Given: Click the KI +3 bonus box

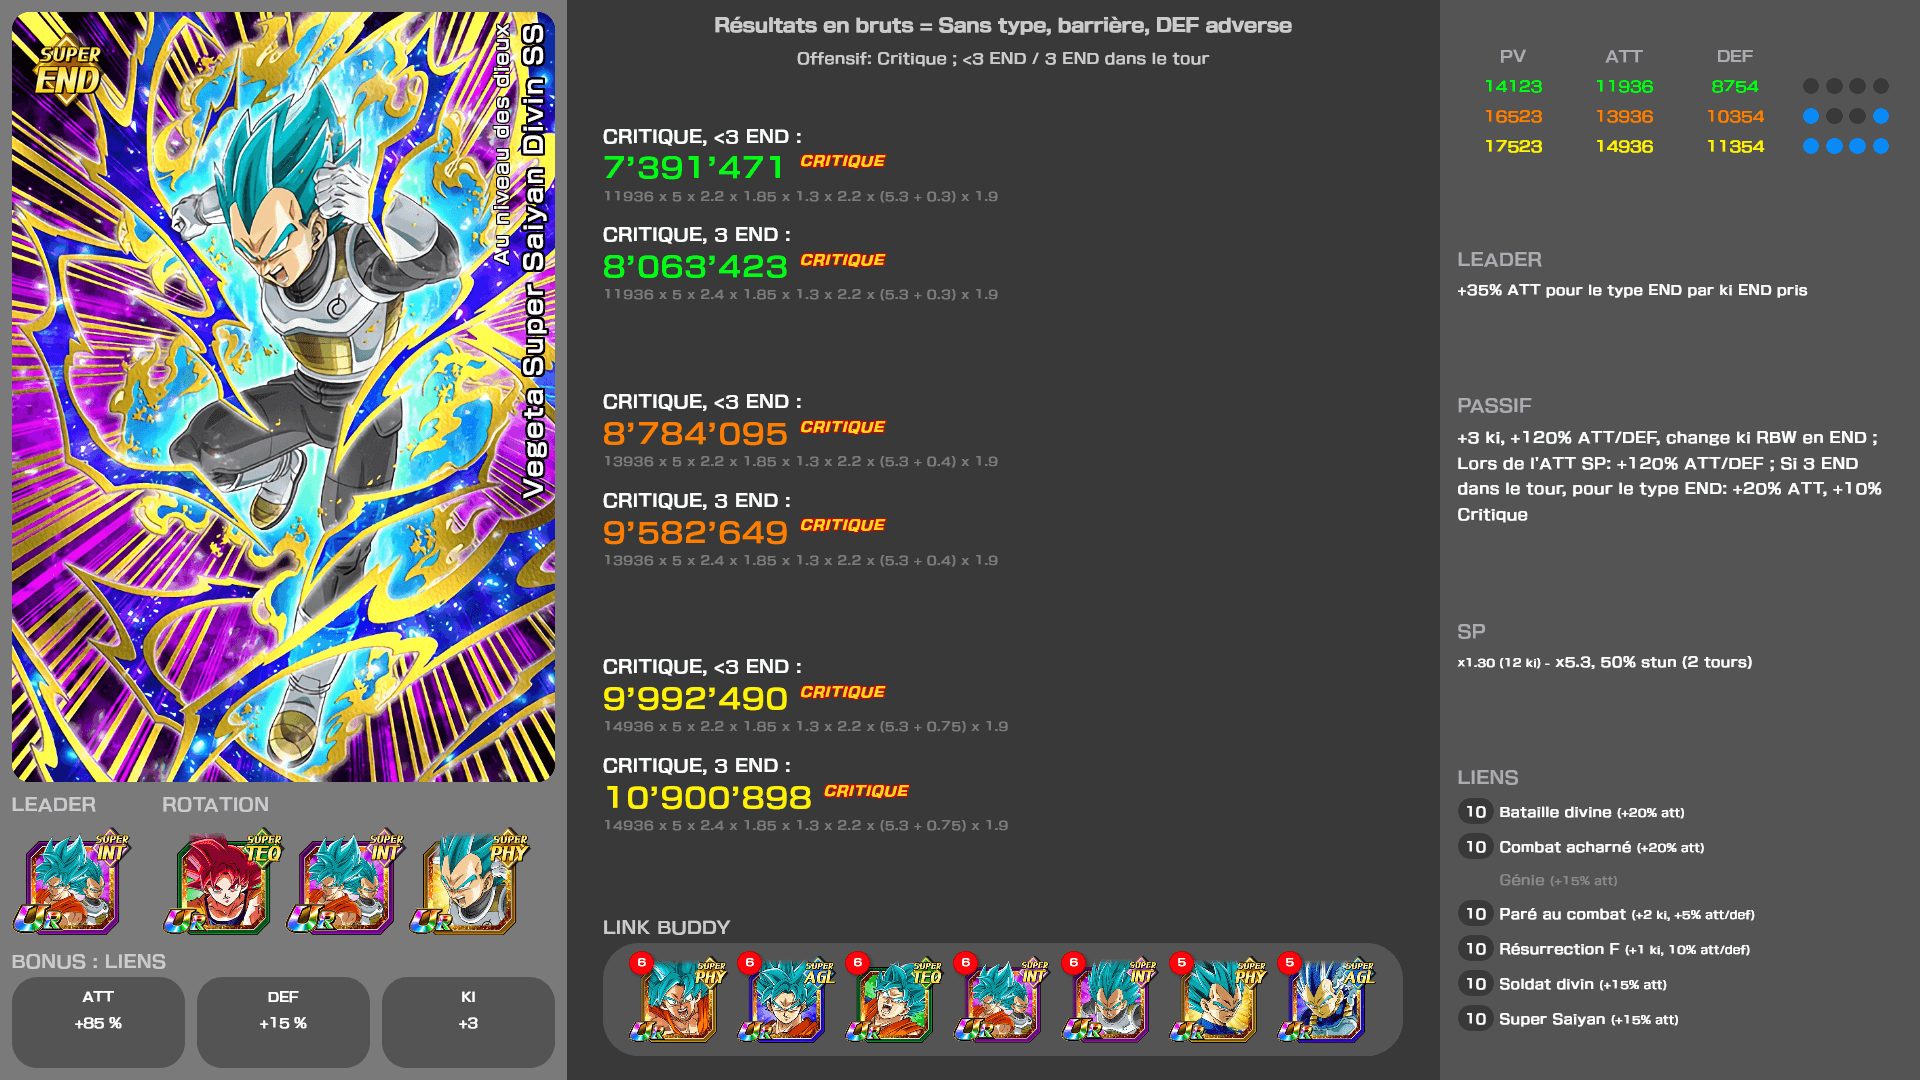Looking at the screenshot, I should point(468,1022).
